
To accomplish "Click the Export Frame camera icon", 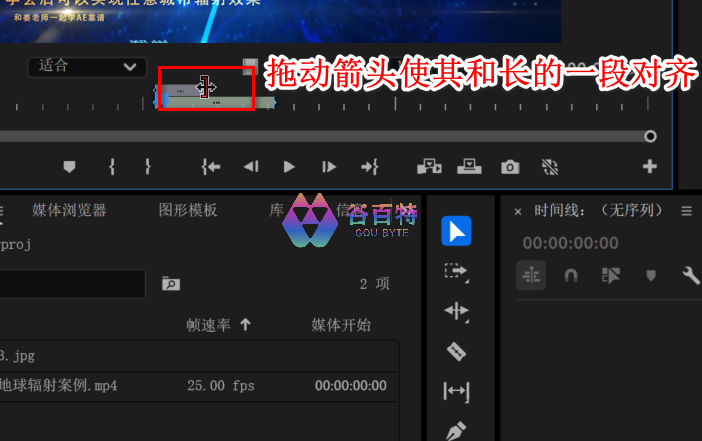I will [x=510, y=167].
